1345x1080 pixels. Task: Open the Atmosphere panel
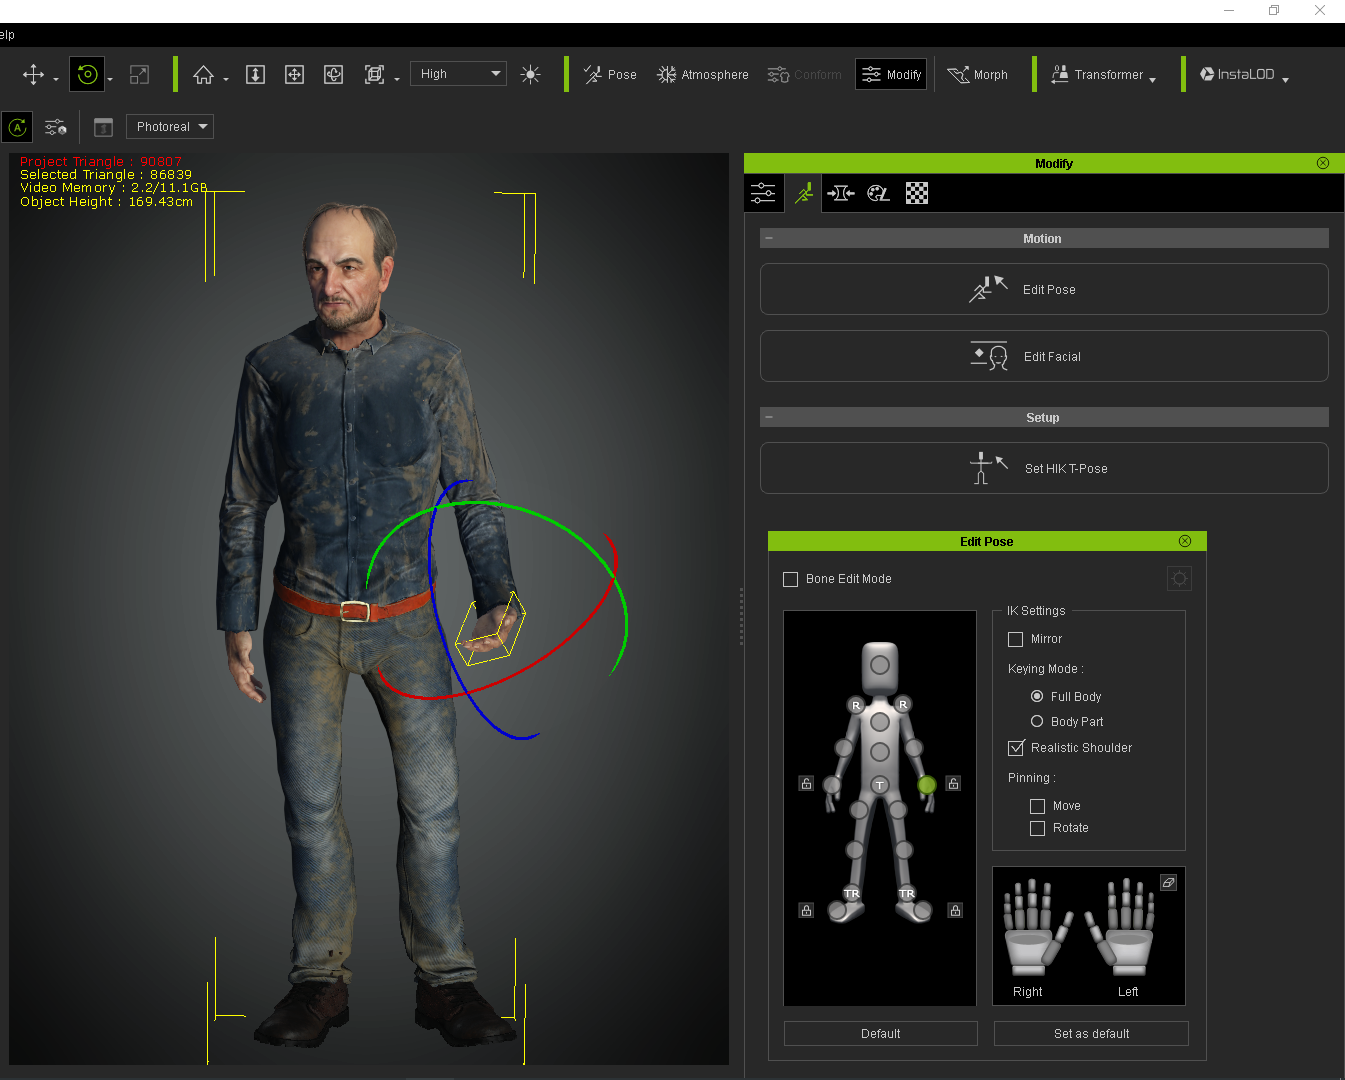702,75
